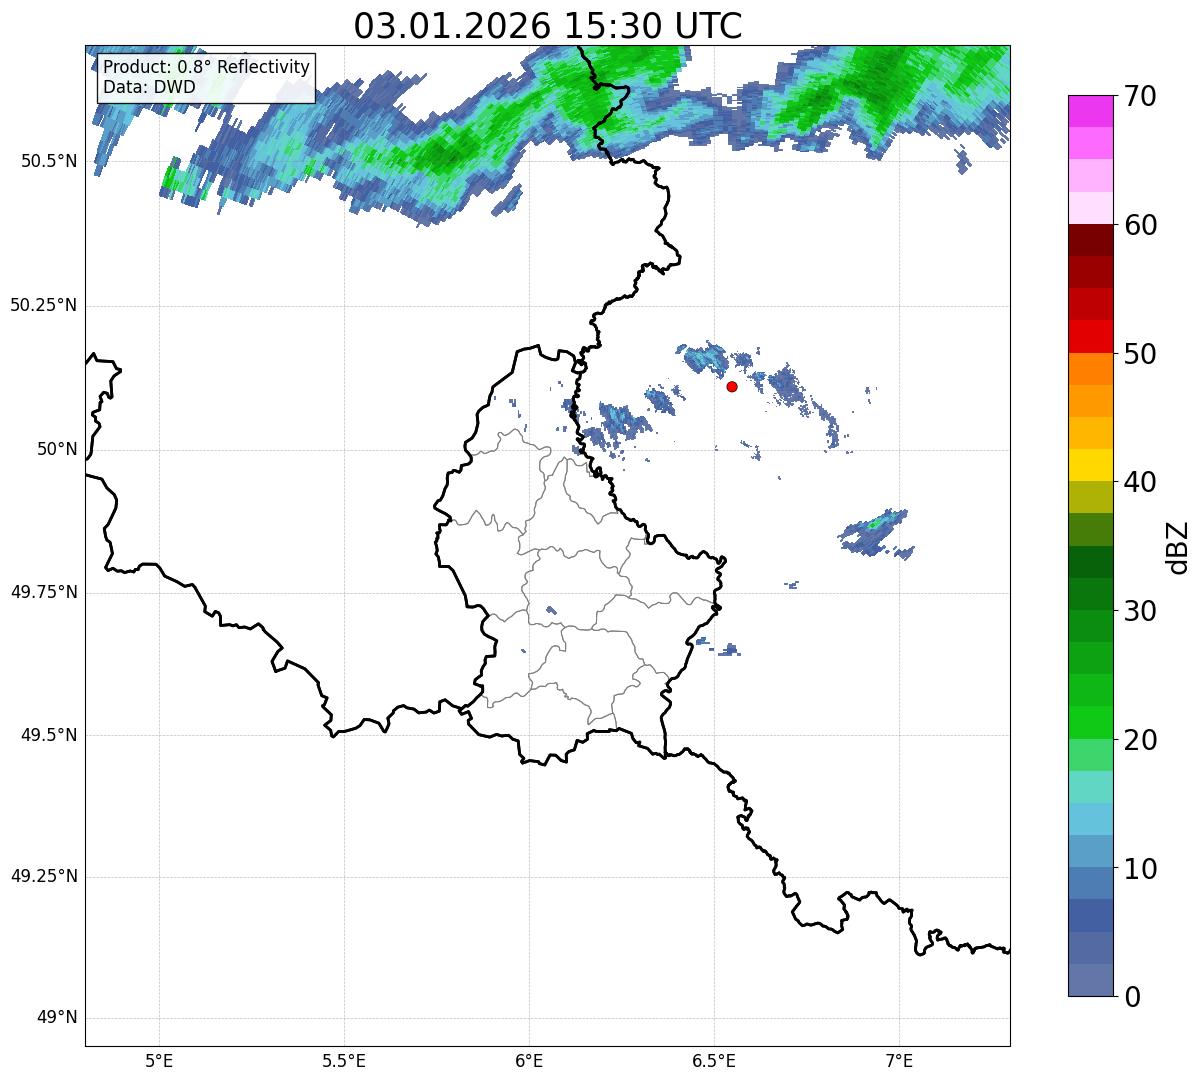Click the latitude label 50°N
This screenshot has height=1081, width=1202.
click(57, 449)
